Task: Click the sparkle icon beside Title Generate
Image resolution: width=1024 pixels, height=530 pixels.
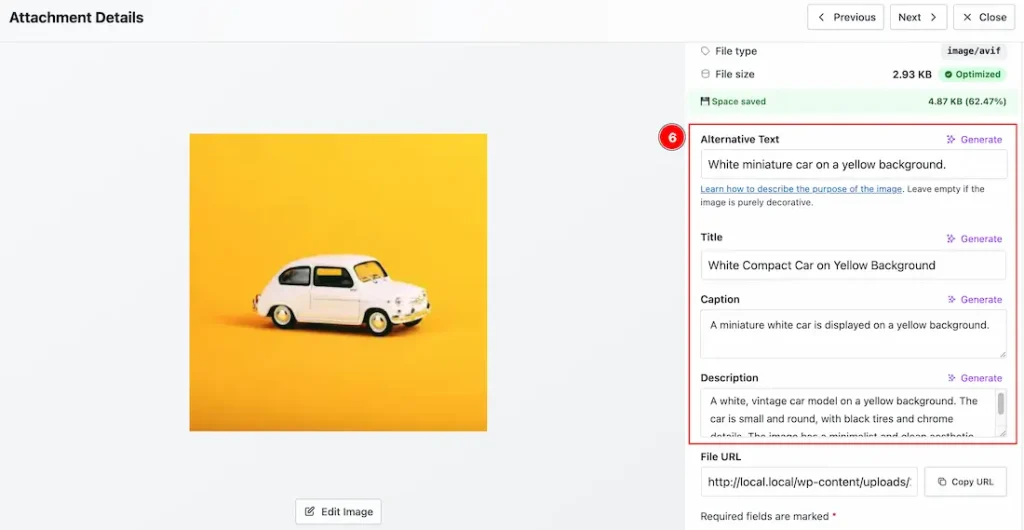Action: click(952, 239)
